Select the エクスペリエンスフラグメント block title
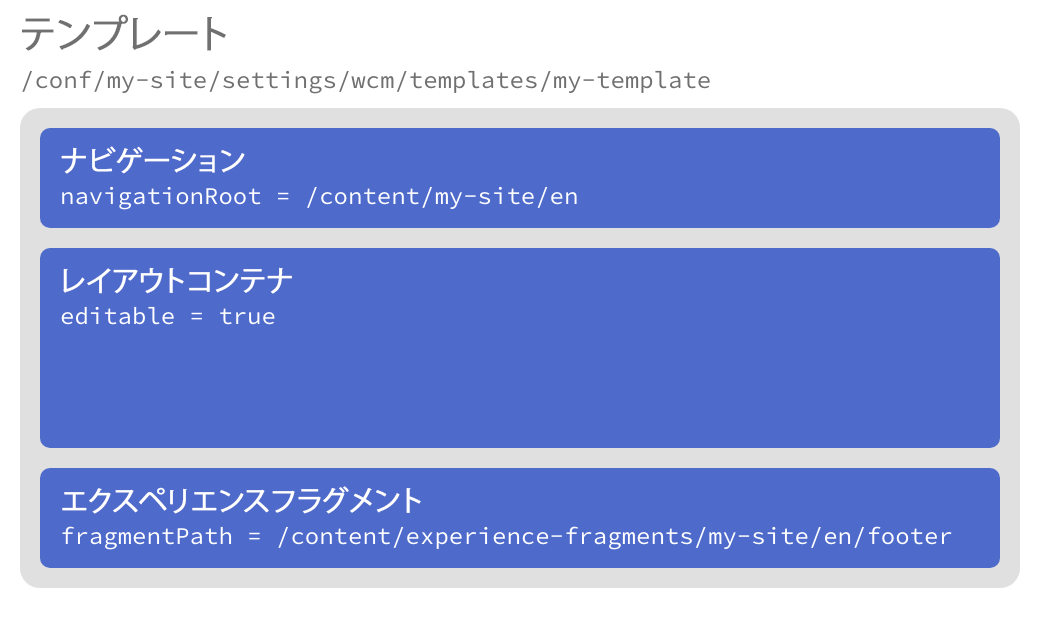The image size is (1044, 618). [241, 500]
